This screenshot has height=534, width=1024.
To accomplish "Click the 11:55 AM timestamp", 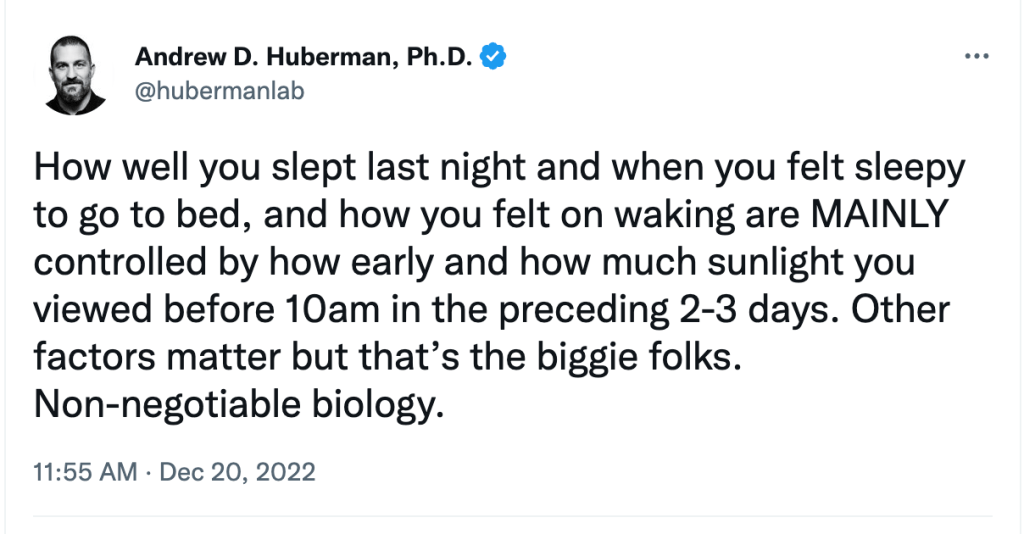I will click(x=85, y=471).
